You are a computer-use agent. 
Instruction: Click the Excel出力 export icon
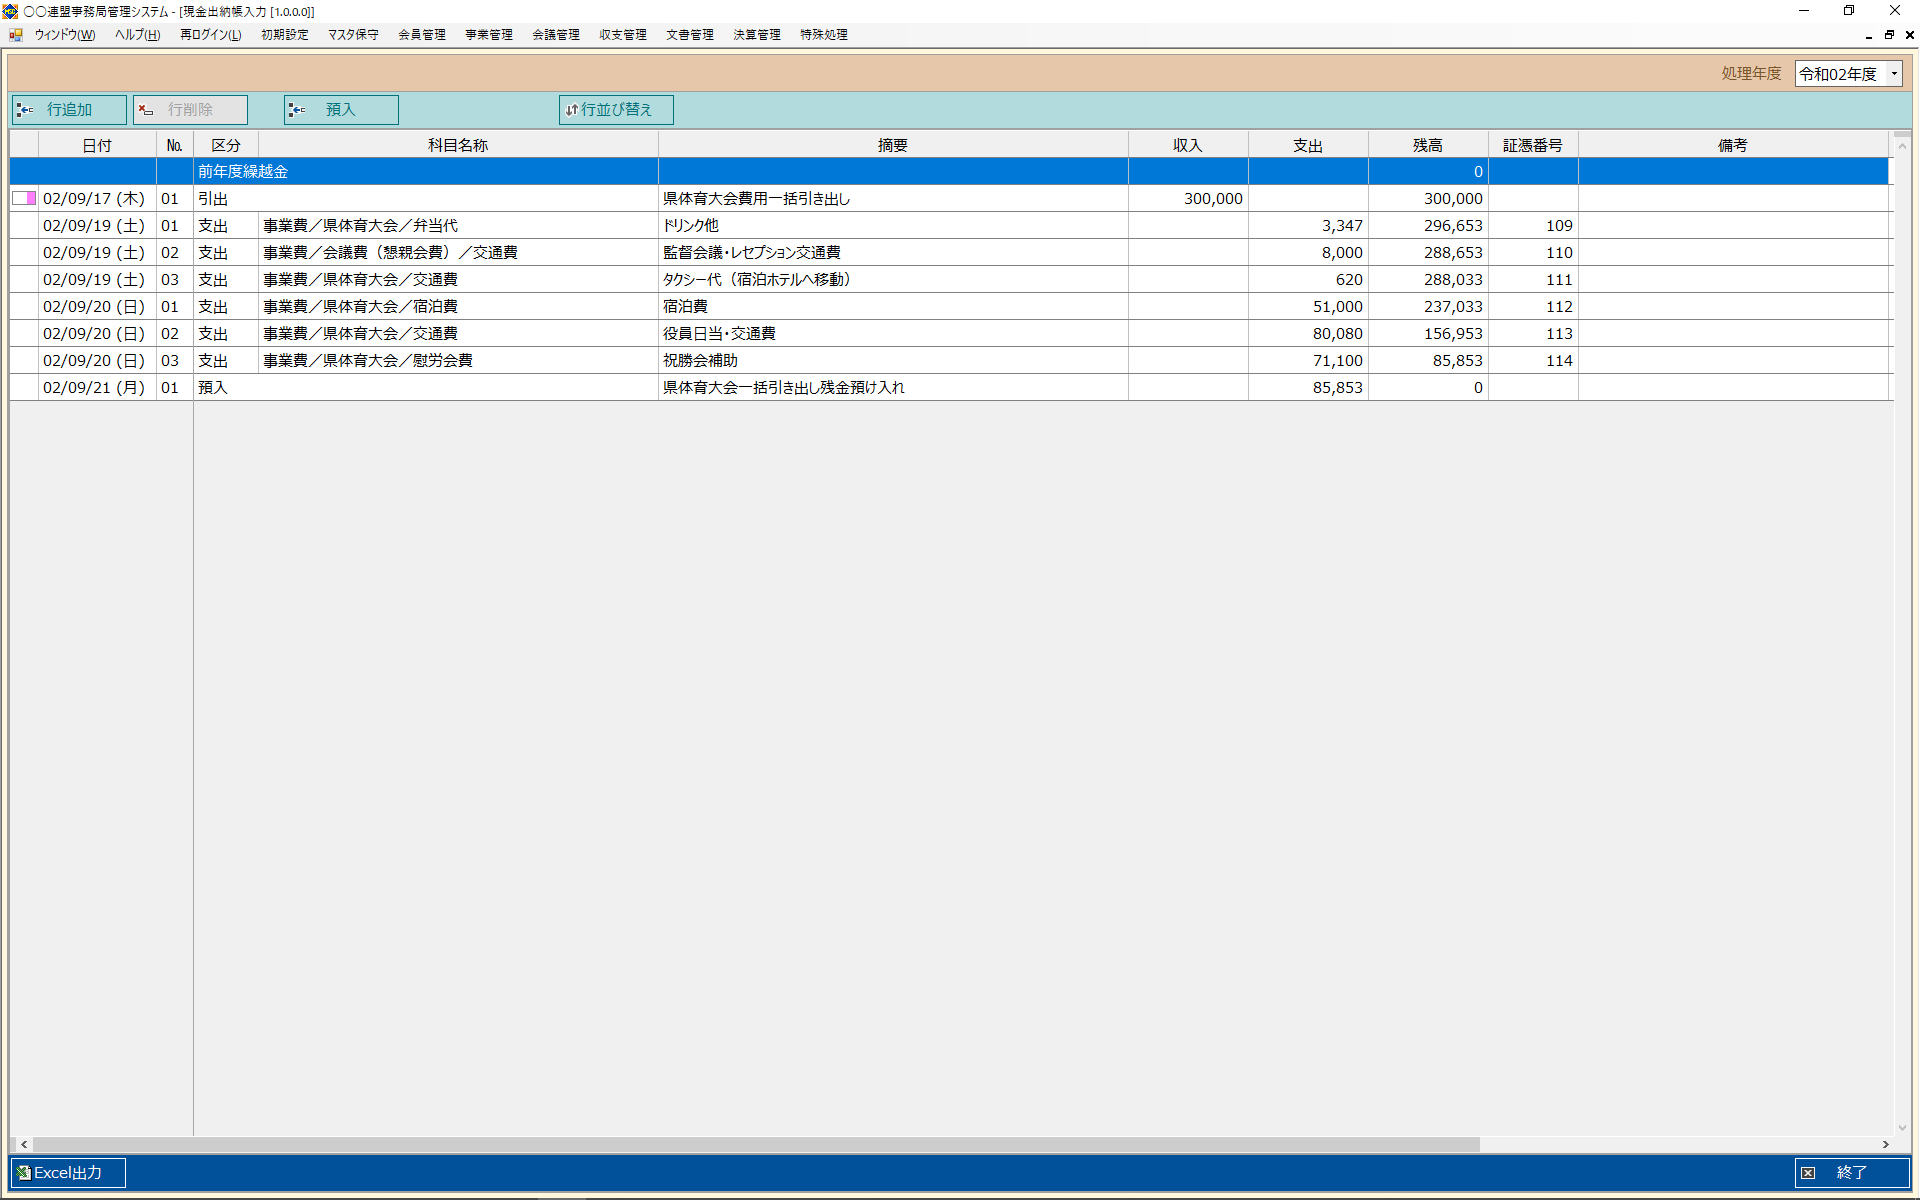coord(24,1173)
